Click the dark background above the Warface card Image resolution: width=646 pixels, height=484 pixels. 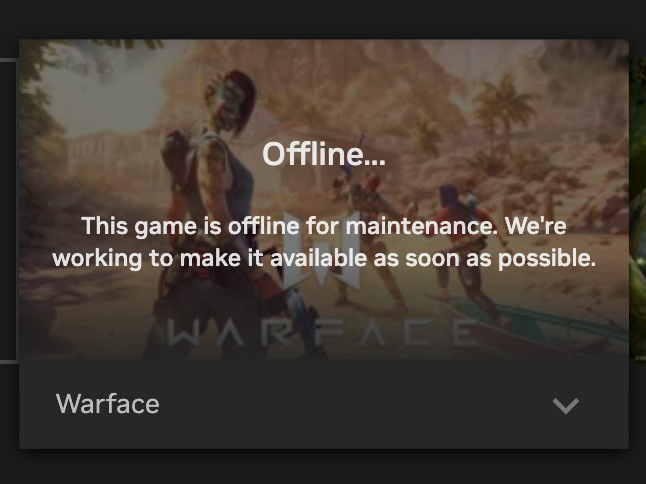(323, 19)
